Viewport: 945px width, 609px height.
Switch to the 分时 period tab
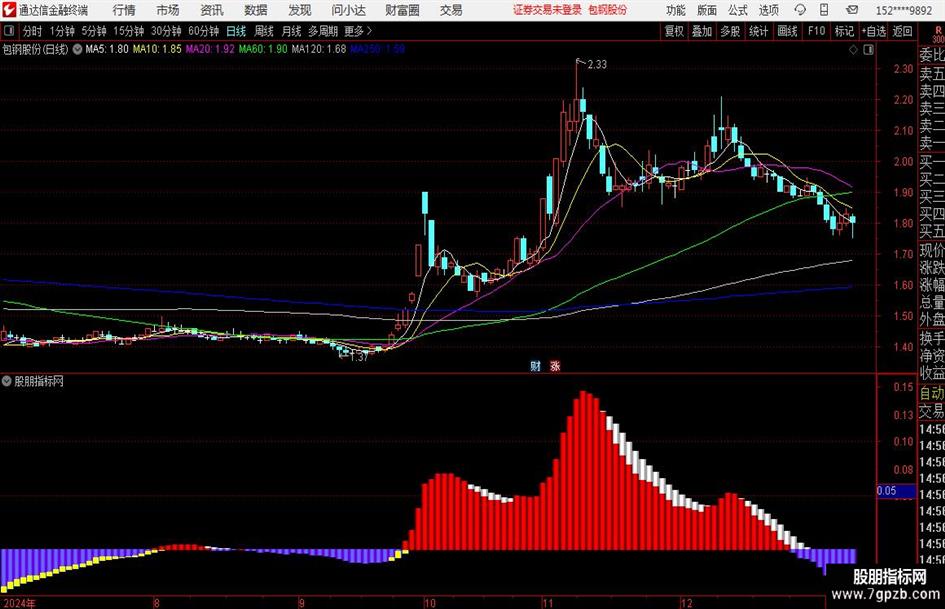click(32, 31)
